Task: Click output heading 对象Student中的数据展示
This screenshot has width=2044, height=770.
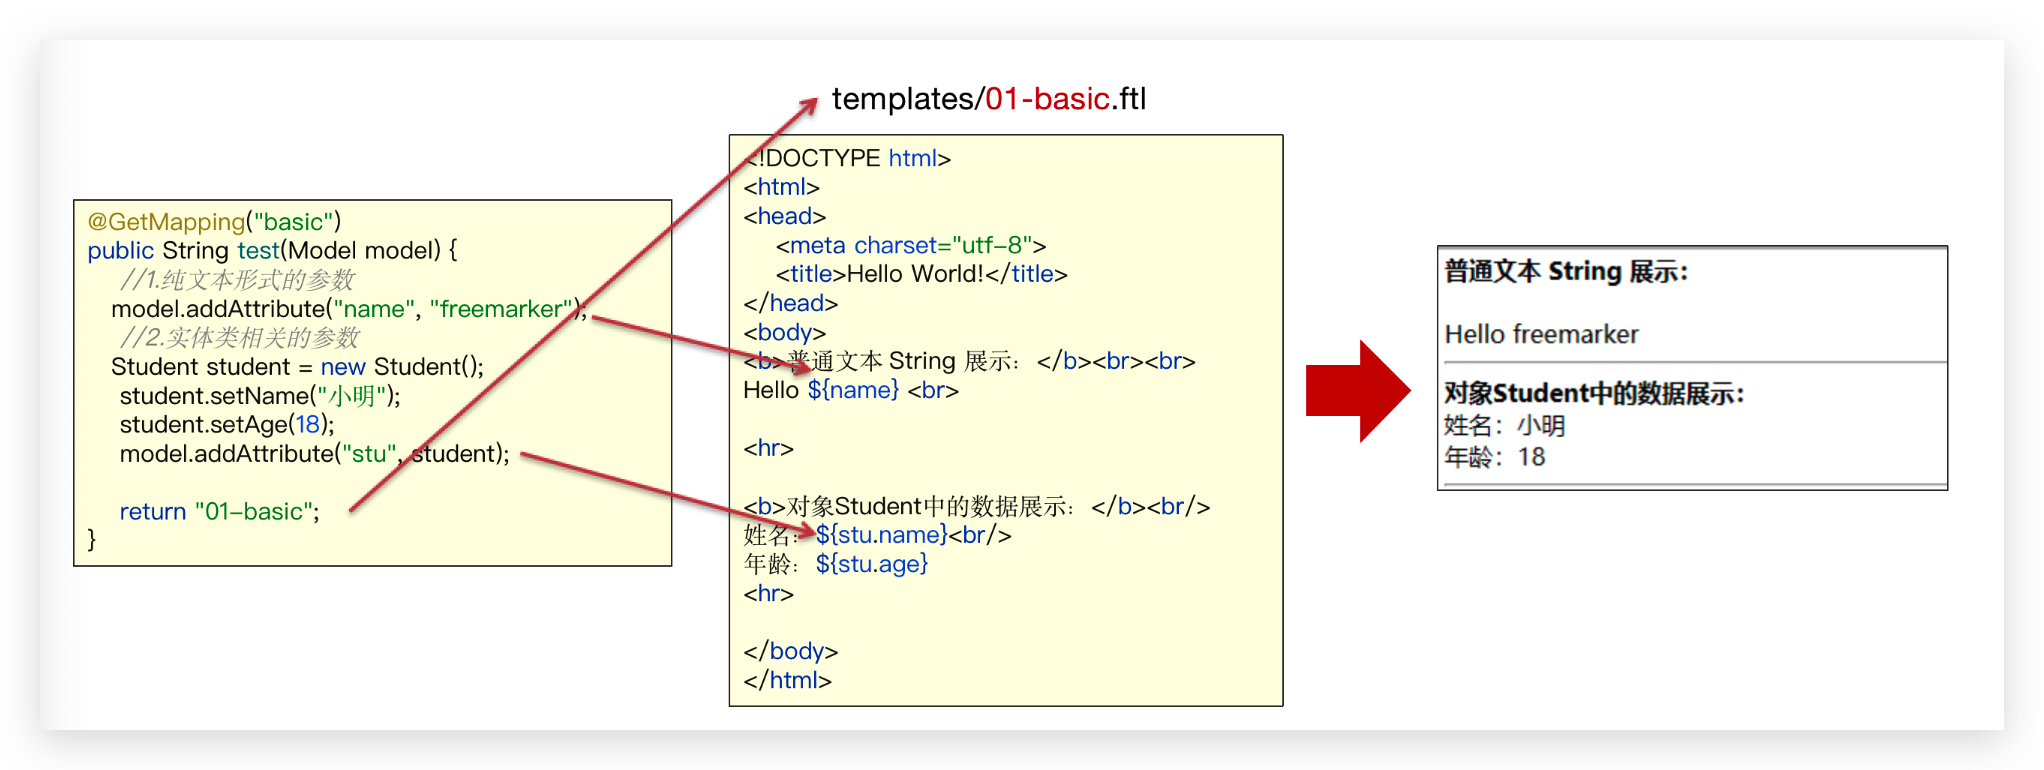Action: [x=1594, y=394]
